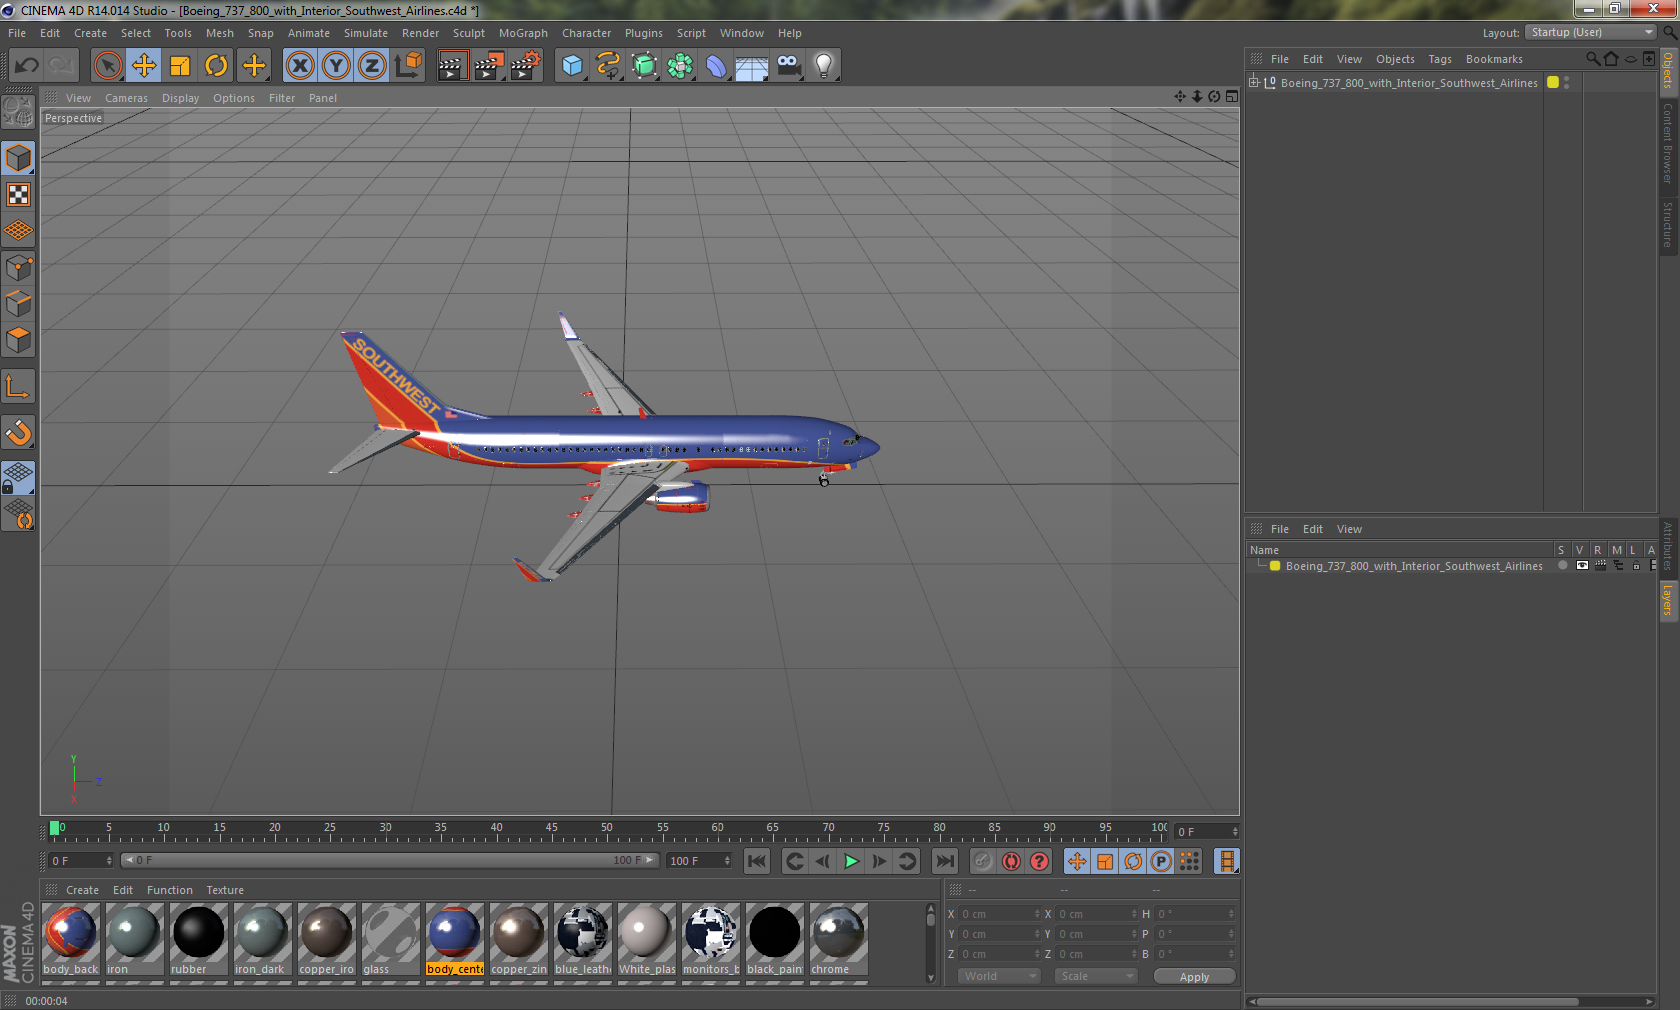1680x1010 pixels.
Task: Toggle Y axis lock
Action: pyautogui.click(x=336, y=66)
